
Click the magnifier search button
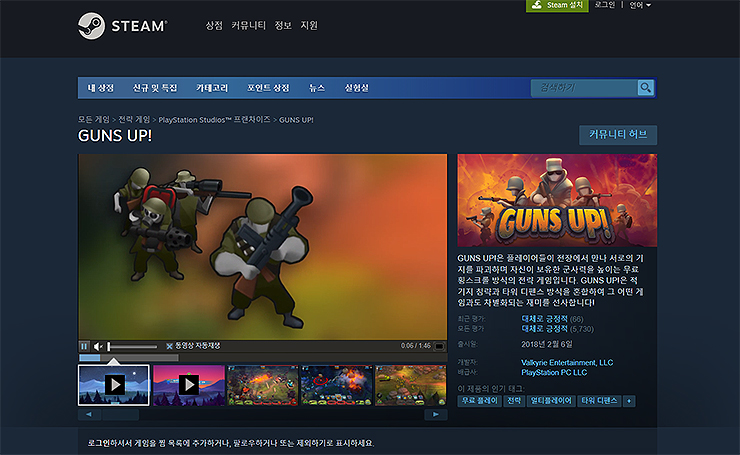click(645, 87)
